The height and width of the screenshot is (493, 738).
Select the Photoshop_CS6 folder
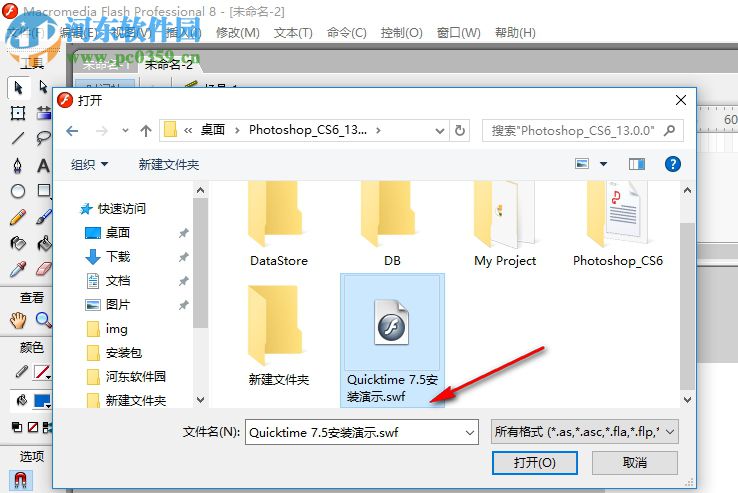[618, 225]
